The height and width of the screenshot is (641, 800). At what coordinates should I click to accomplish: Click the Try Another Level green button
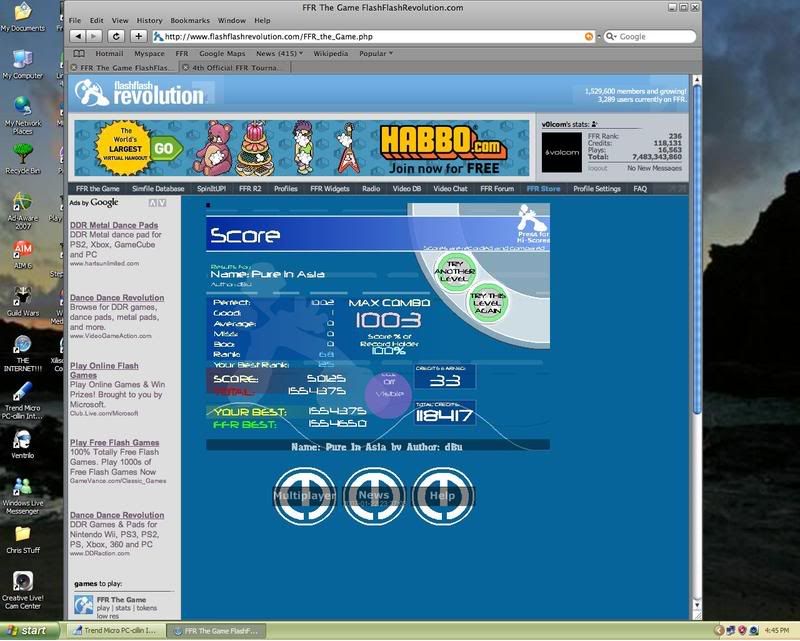point(454,272)
